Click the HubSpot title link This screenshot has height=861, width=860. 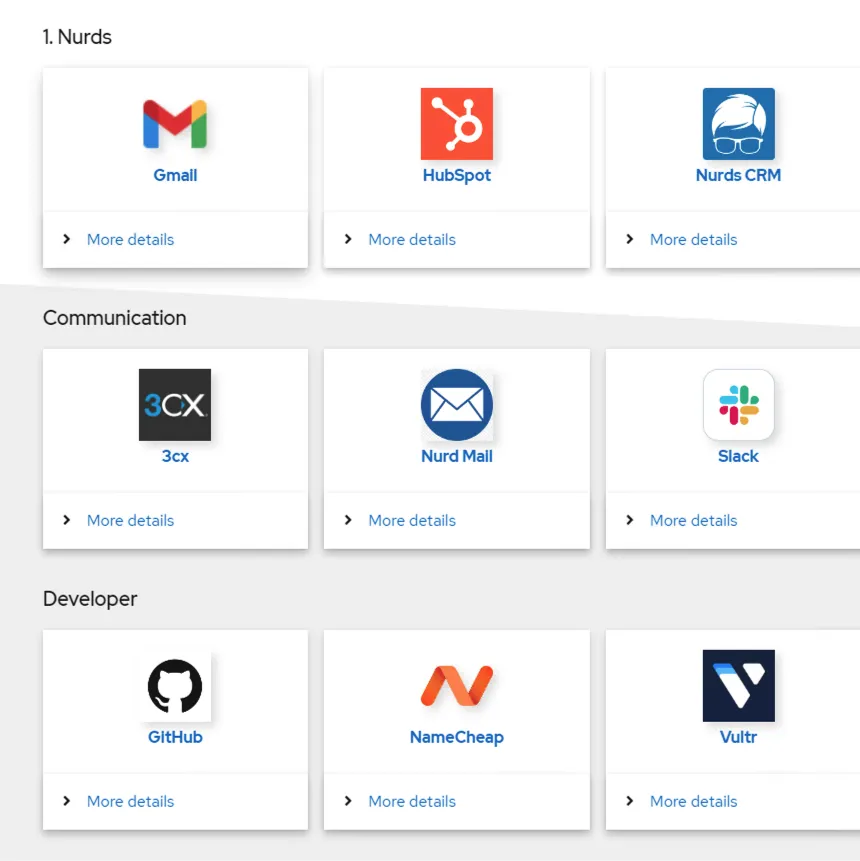(x=456, y=175)
